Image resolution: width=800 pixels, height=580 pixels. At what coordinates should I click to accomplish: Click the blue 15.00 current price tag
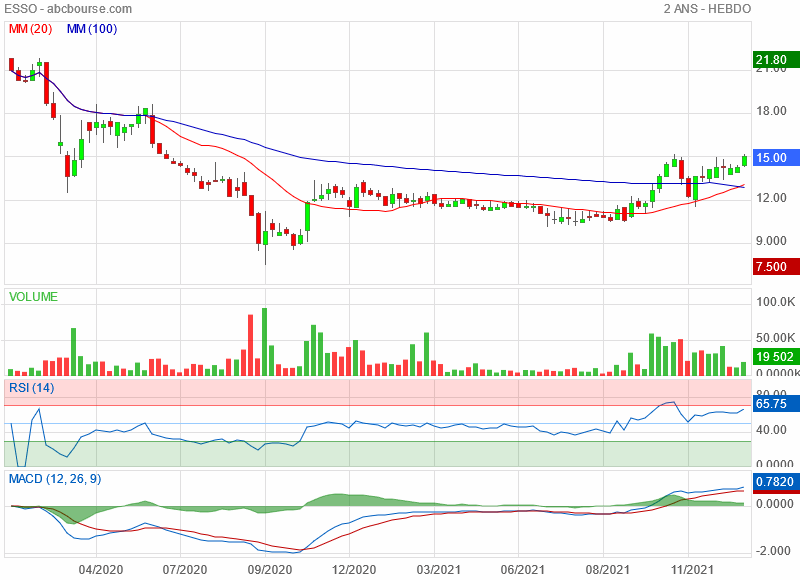pyautogui.click(x=776, y=158)
